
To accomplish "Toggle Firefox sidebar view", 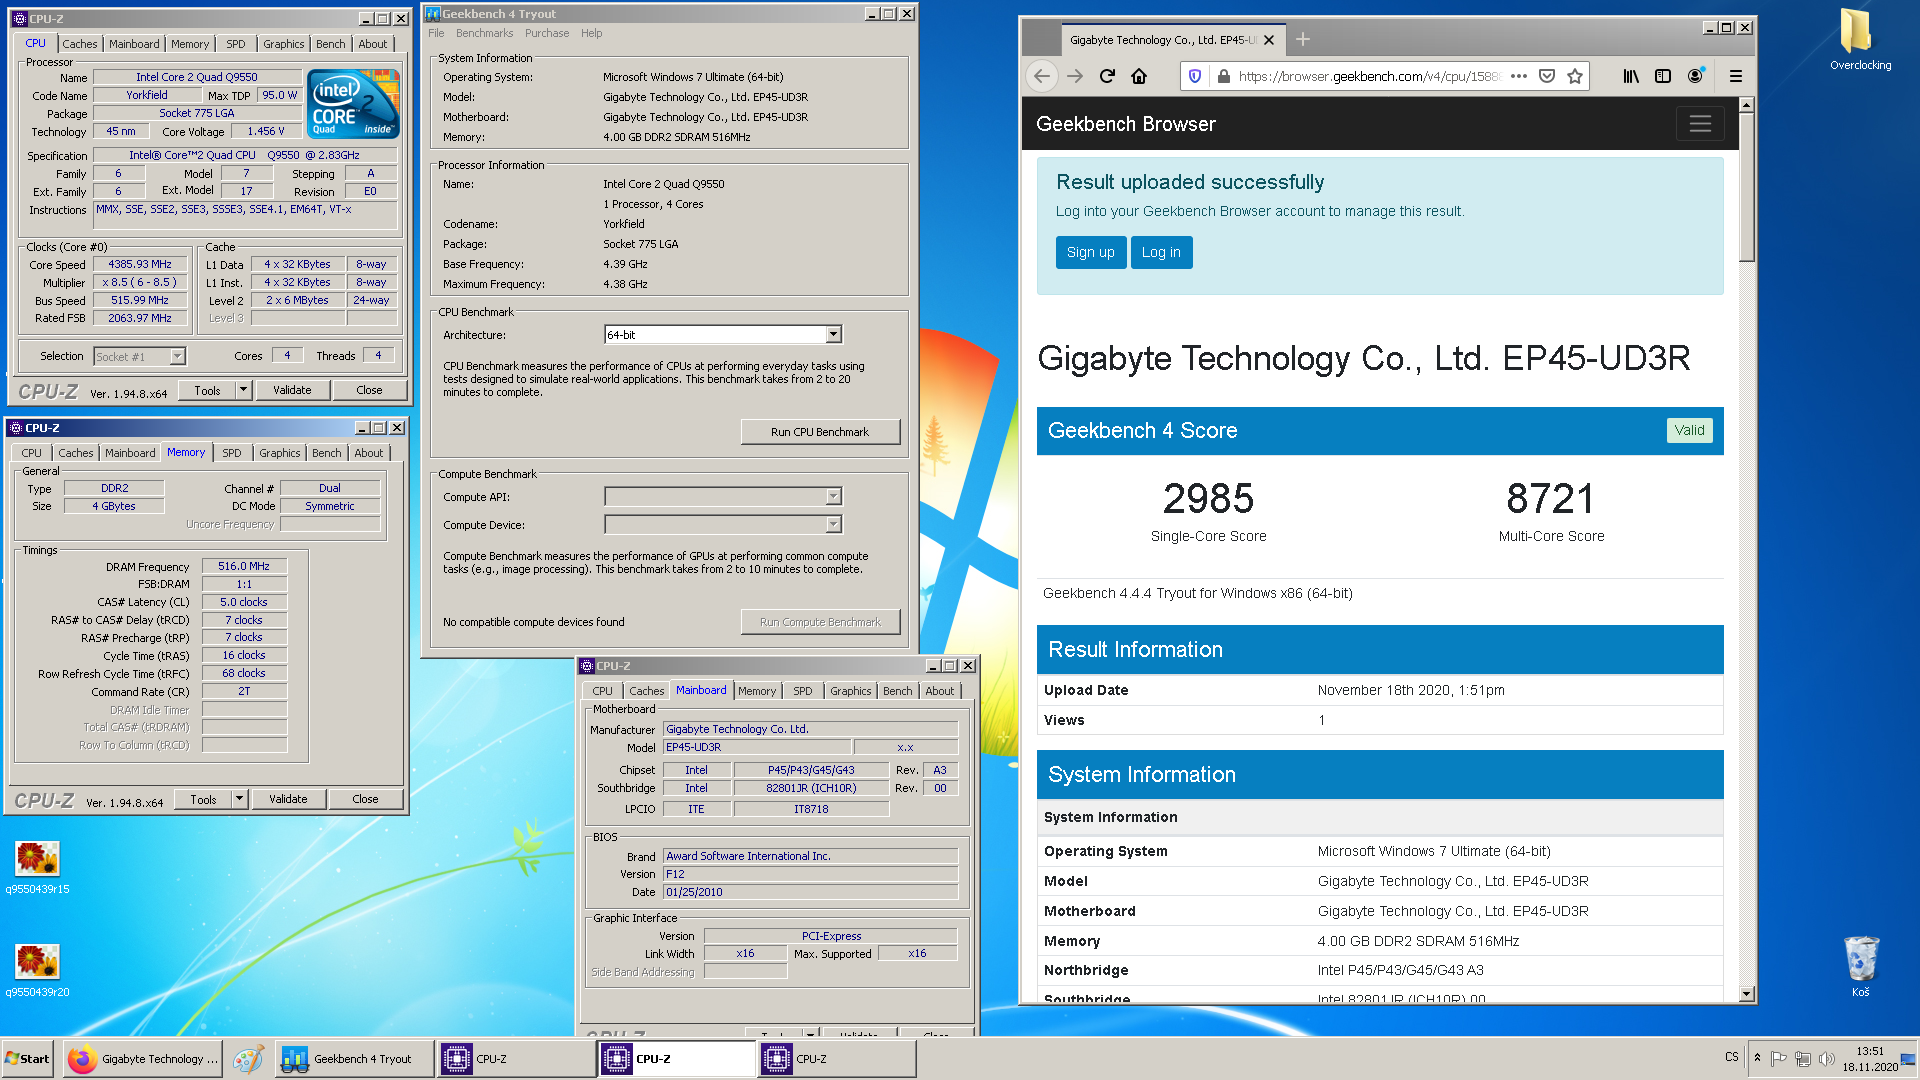I will pyautogui.click(x=1663, y=76).
